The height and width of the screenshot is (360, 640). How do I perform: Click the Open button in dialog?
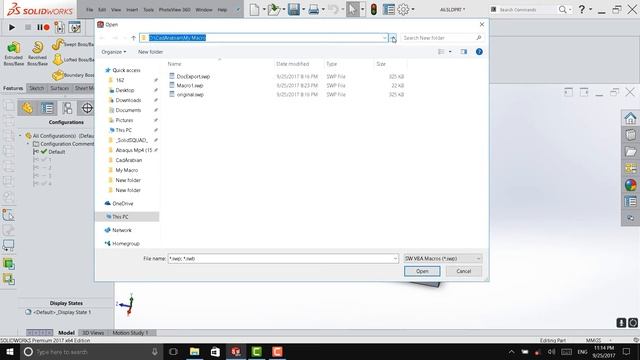pos(422,271)
